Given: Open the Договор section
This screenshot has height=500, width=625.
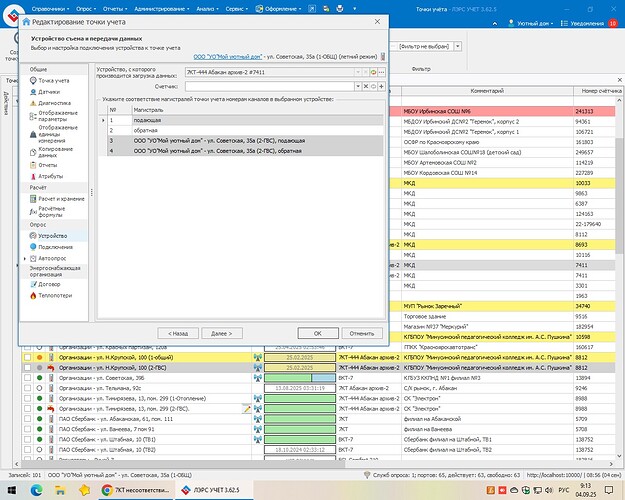Looking at the screenshot, I should pyautogui.click(x=49, y=284).
